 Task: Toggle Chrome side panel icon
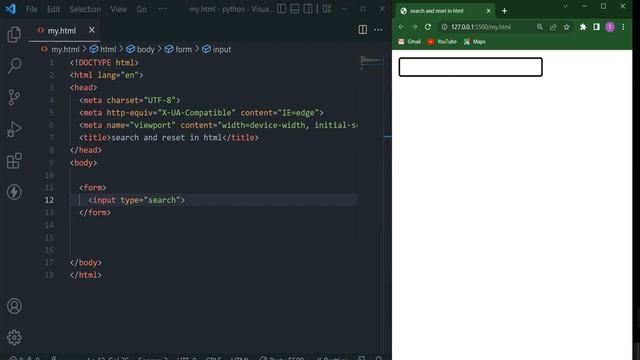click(596, 27)
